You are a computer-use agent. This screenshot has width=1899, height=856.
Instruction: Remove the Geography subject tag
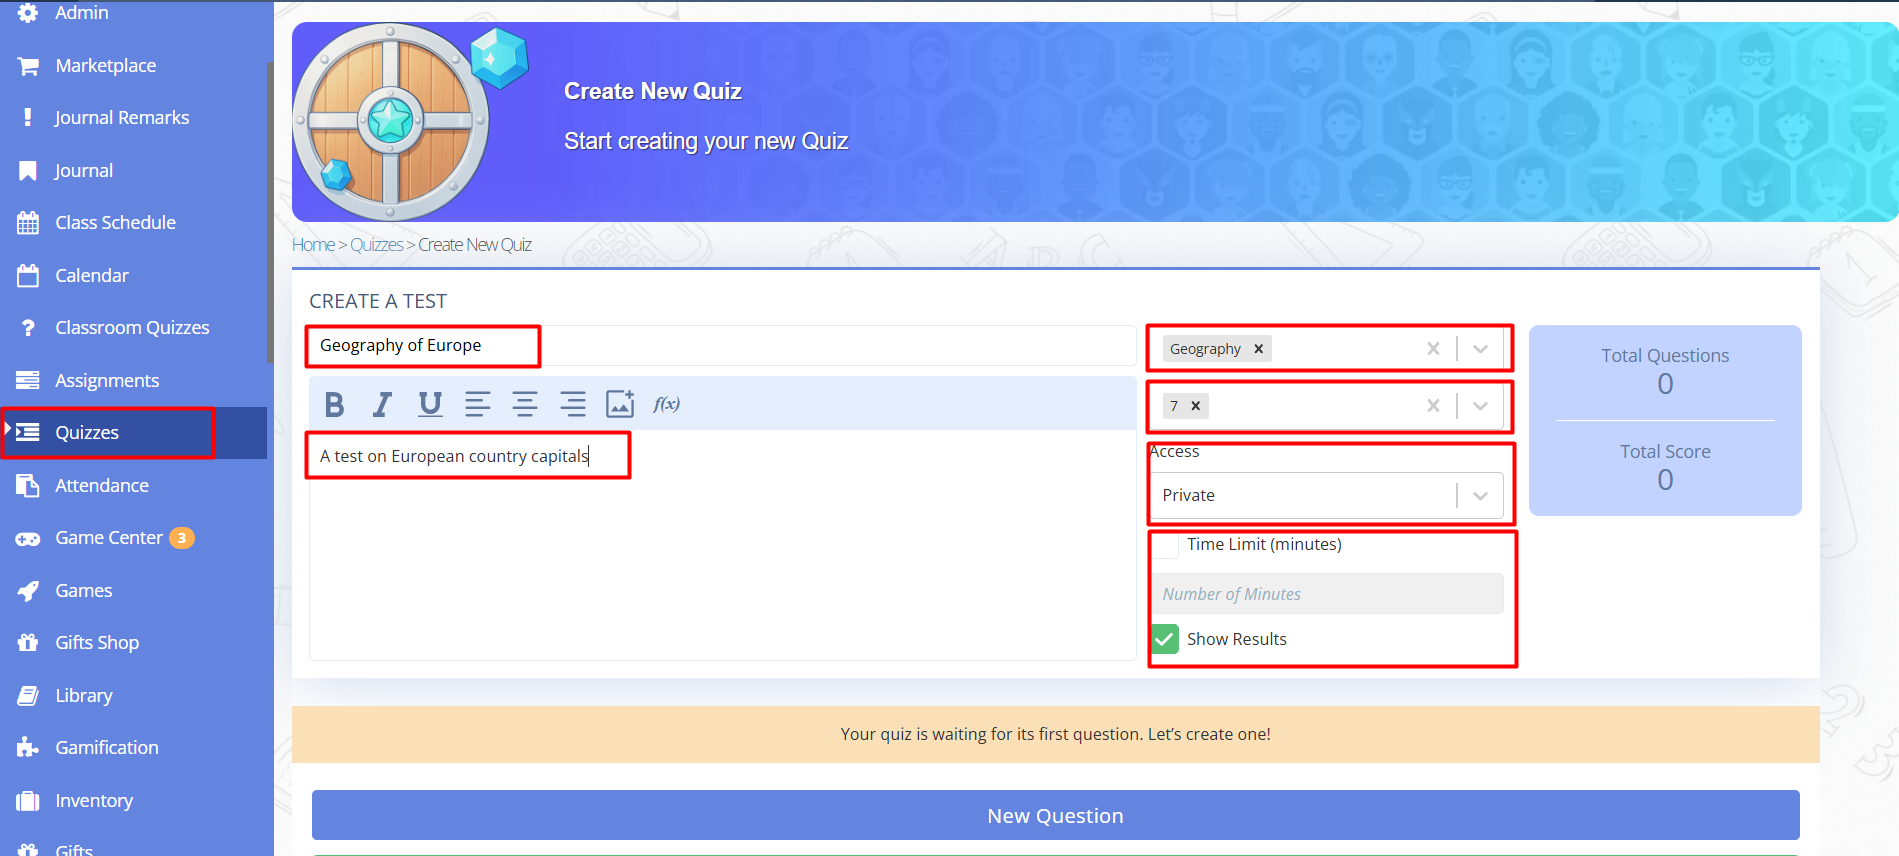pos(1259,349)
